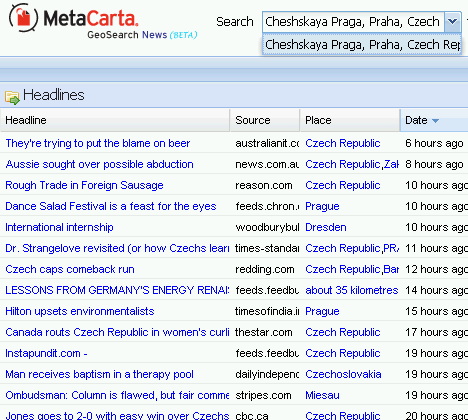
Task: Select 'stripes.com' source cell
Action: 263,395
